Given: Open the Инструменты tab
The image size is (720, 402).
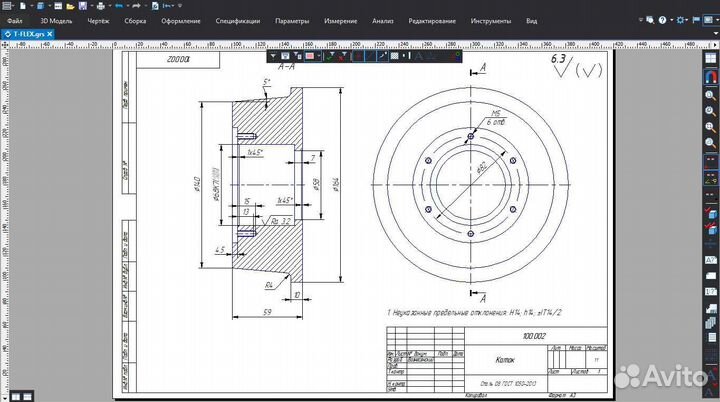Looking at the screenshot, I should 490,21.
